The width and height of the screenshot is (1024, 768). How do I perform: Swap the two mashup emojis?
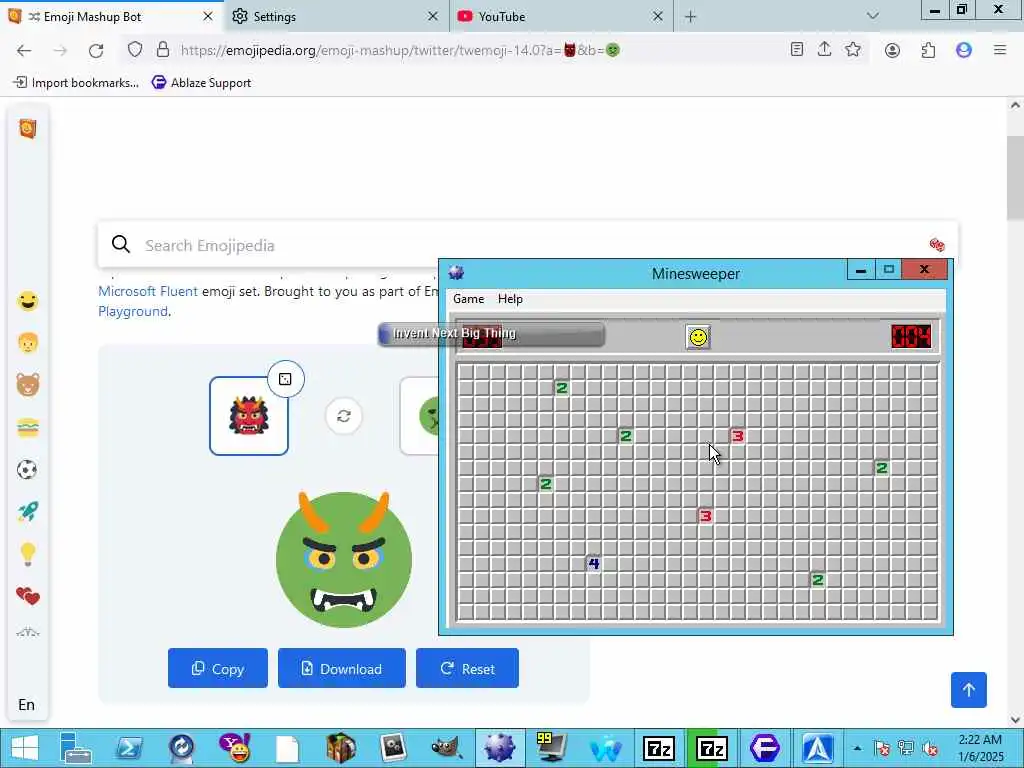click(344, 416)
